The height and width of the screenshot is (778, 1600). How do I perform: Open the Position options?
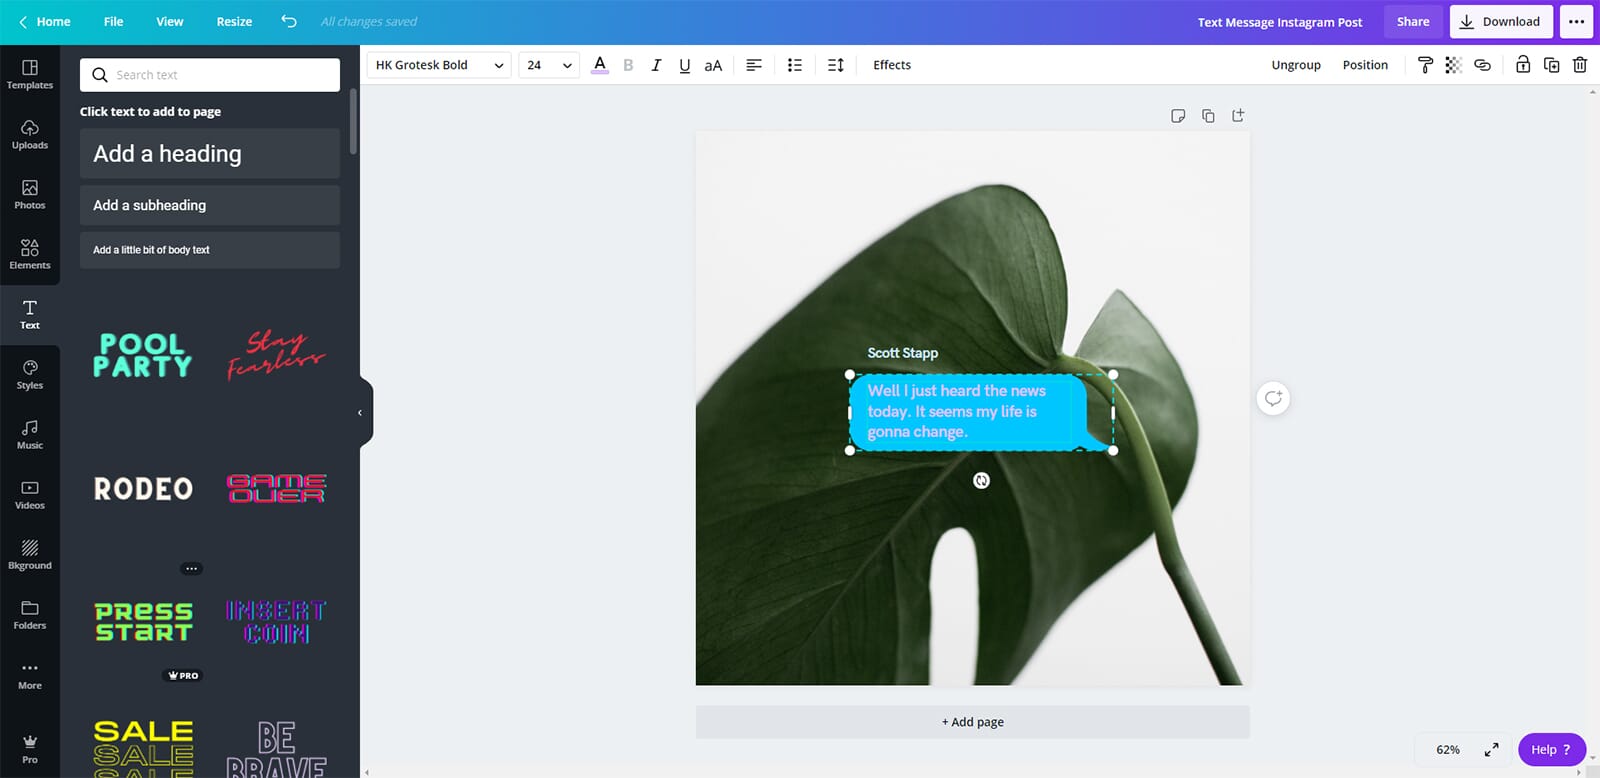click(1365, 65)
